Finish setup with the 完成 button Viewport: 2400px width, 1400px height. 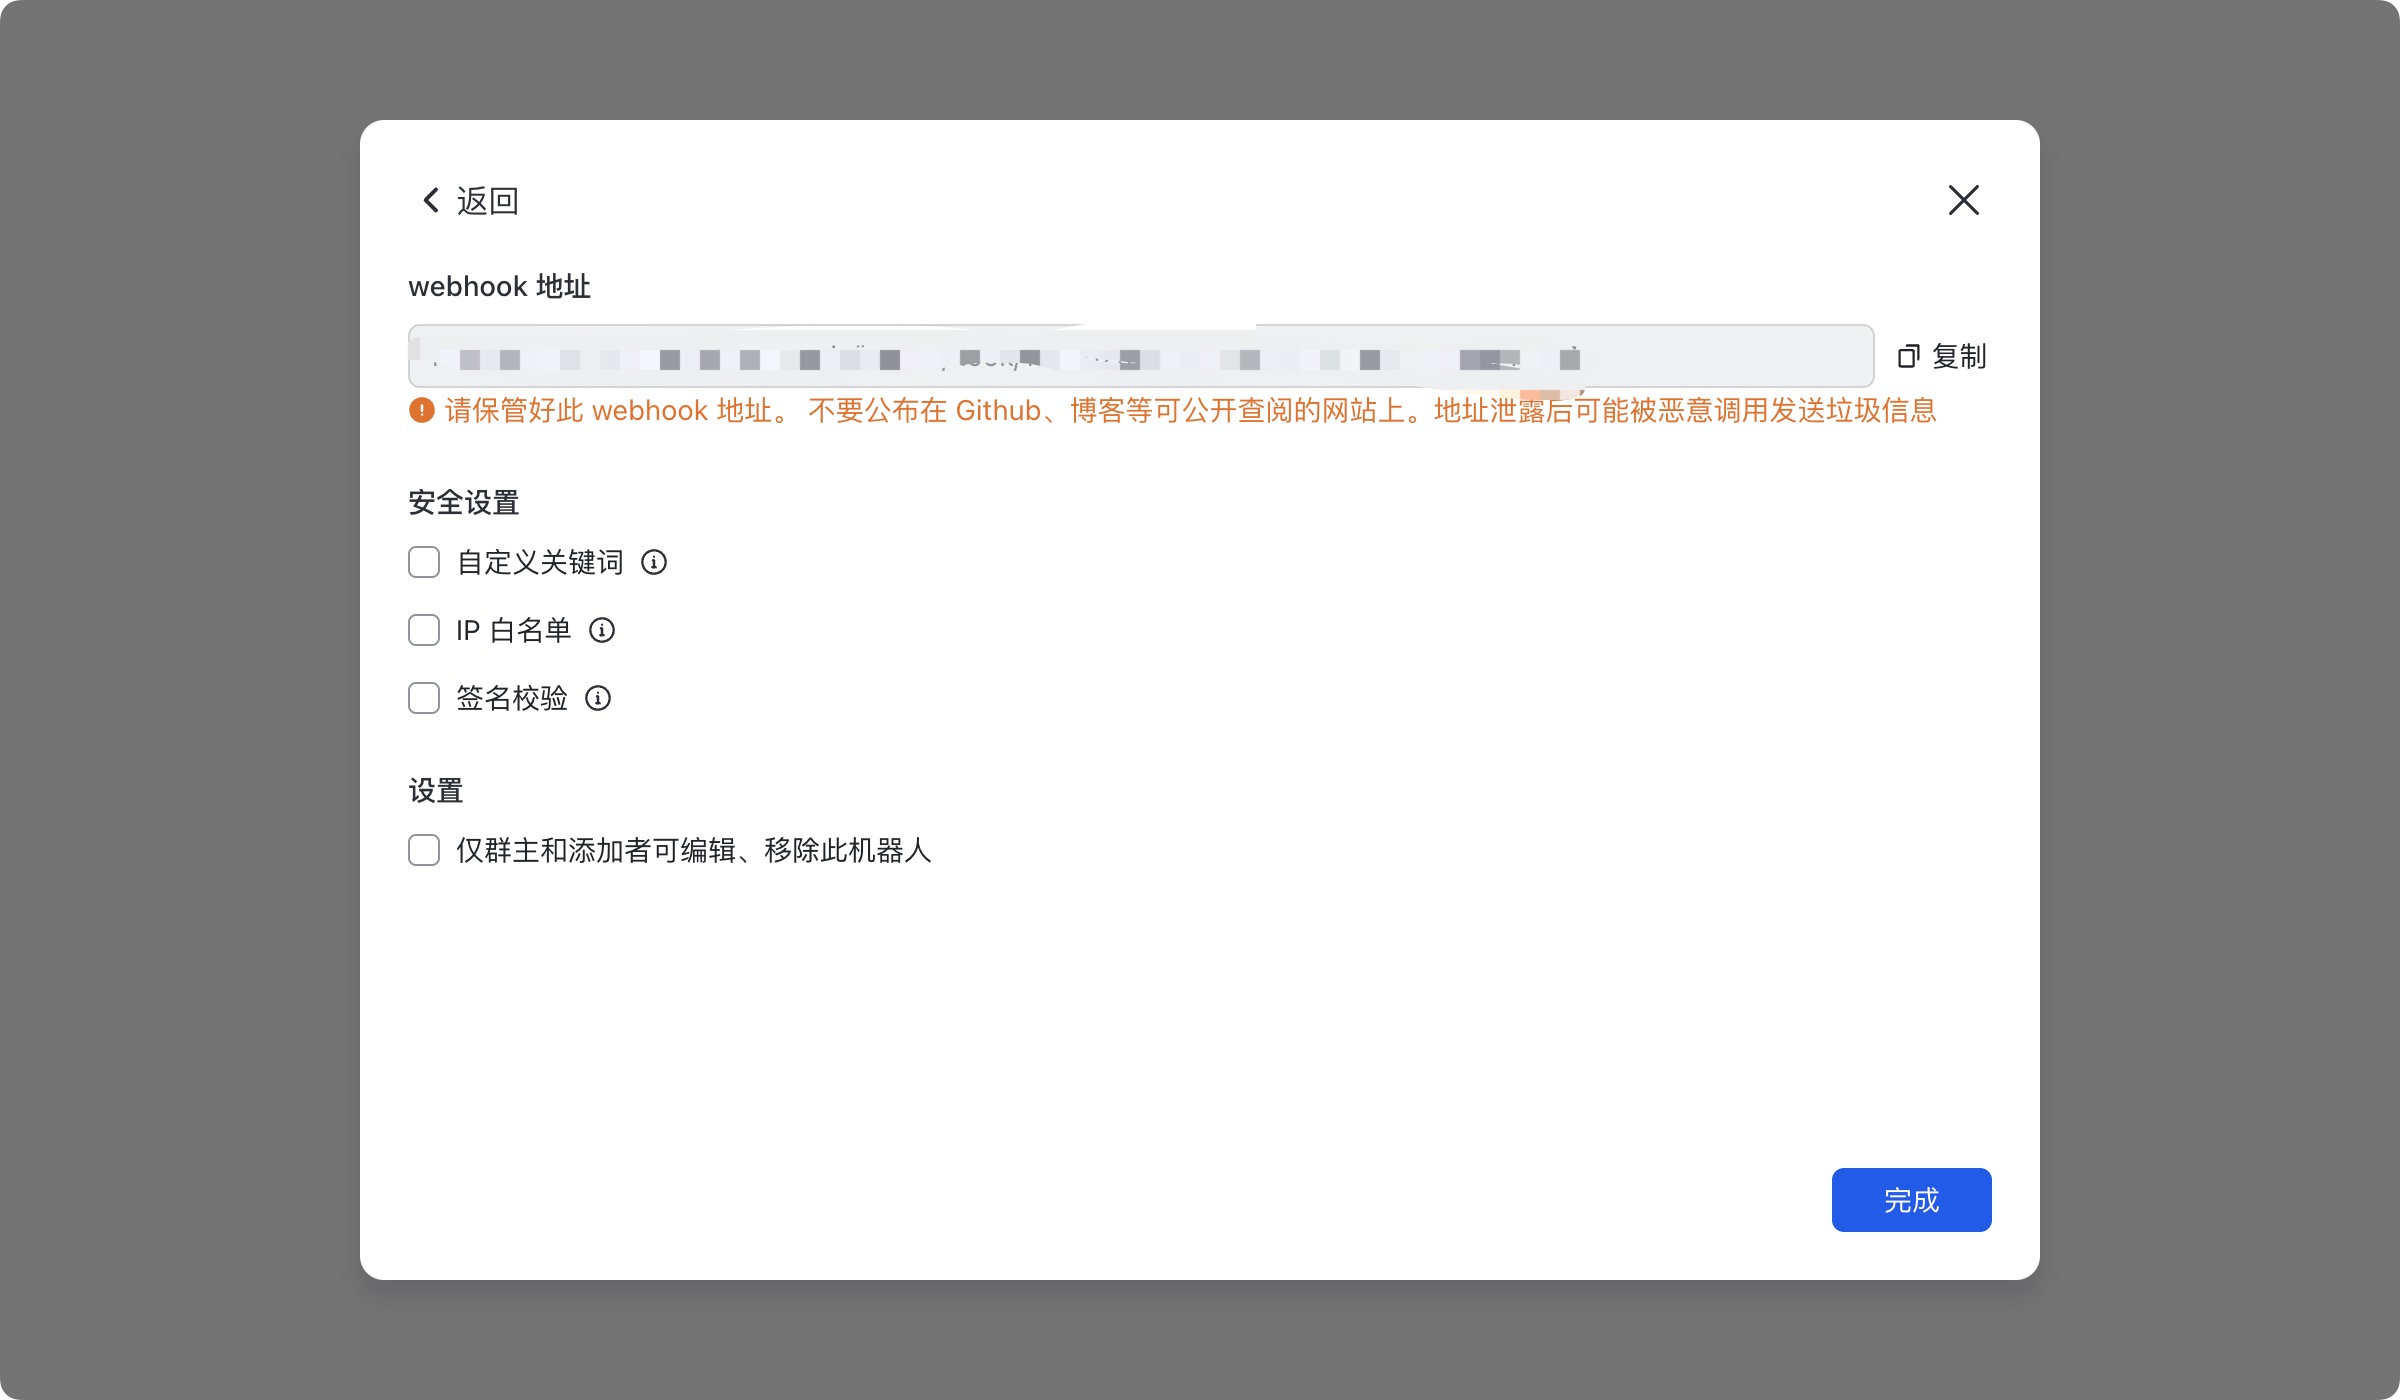[x=1911, y=1200]
